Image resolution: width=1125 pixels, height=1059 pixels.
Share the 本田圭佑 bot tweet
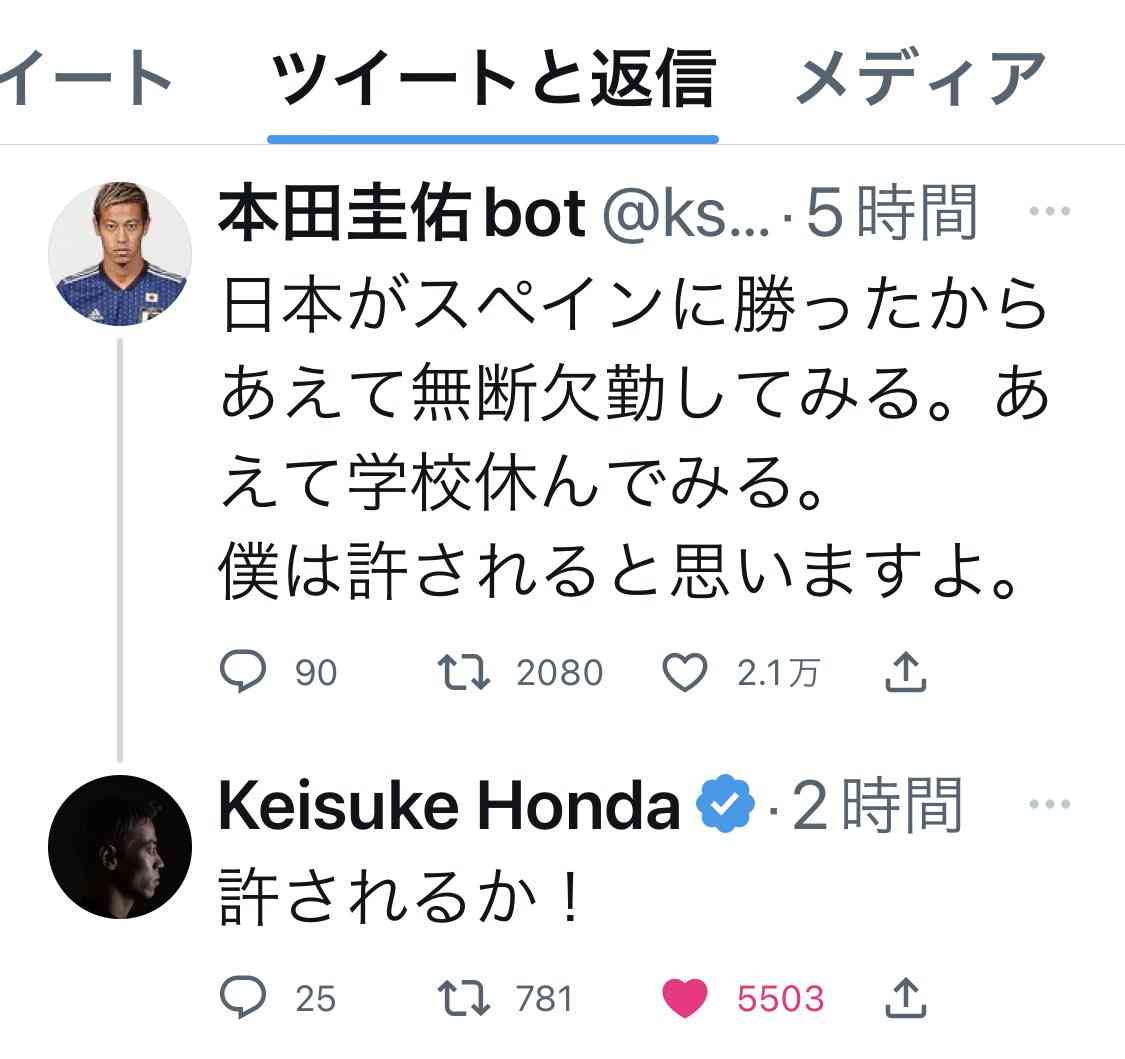click(x=907, y=673)
